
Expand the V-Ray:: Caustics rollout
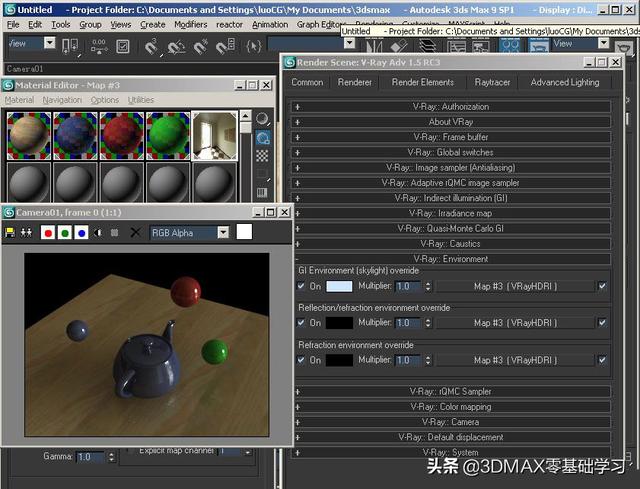point(451,244)
